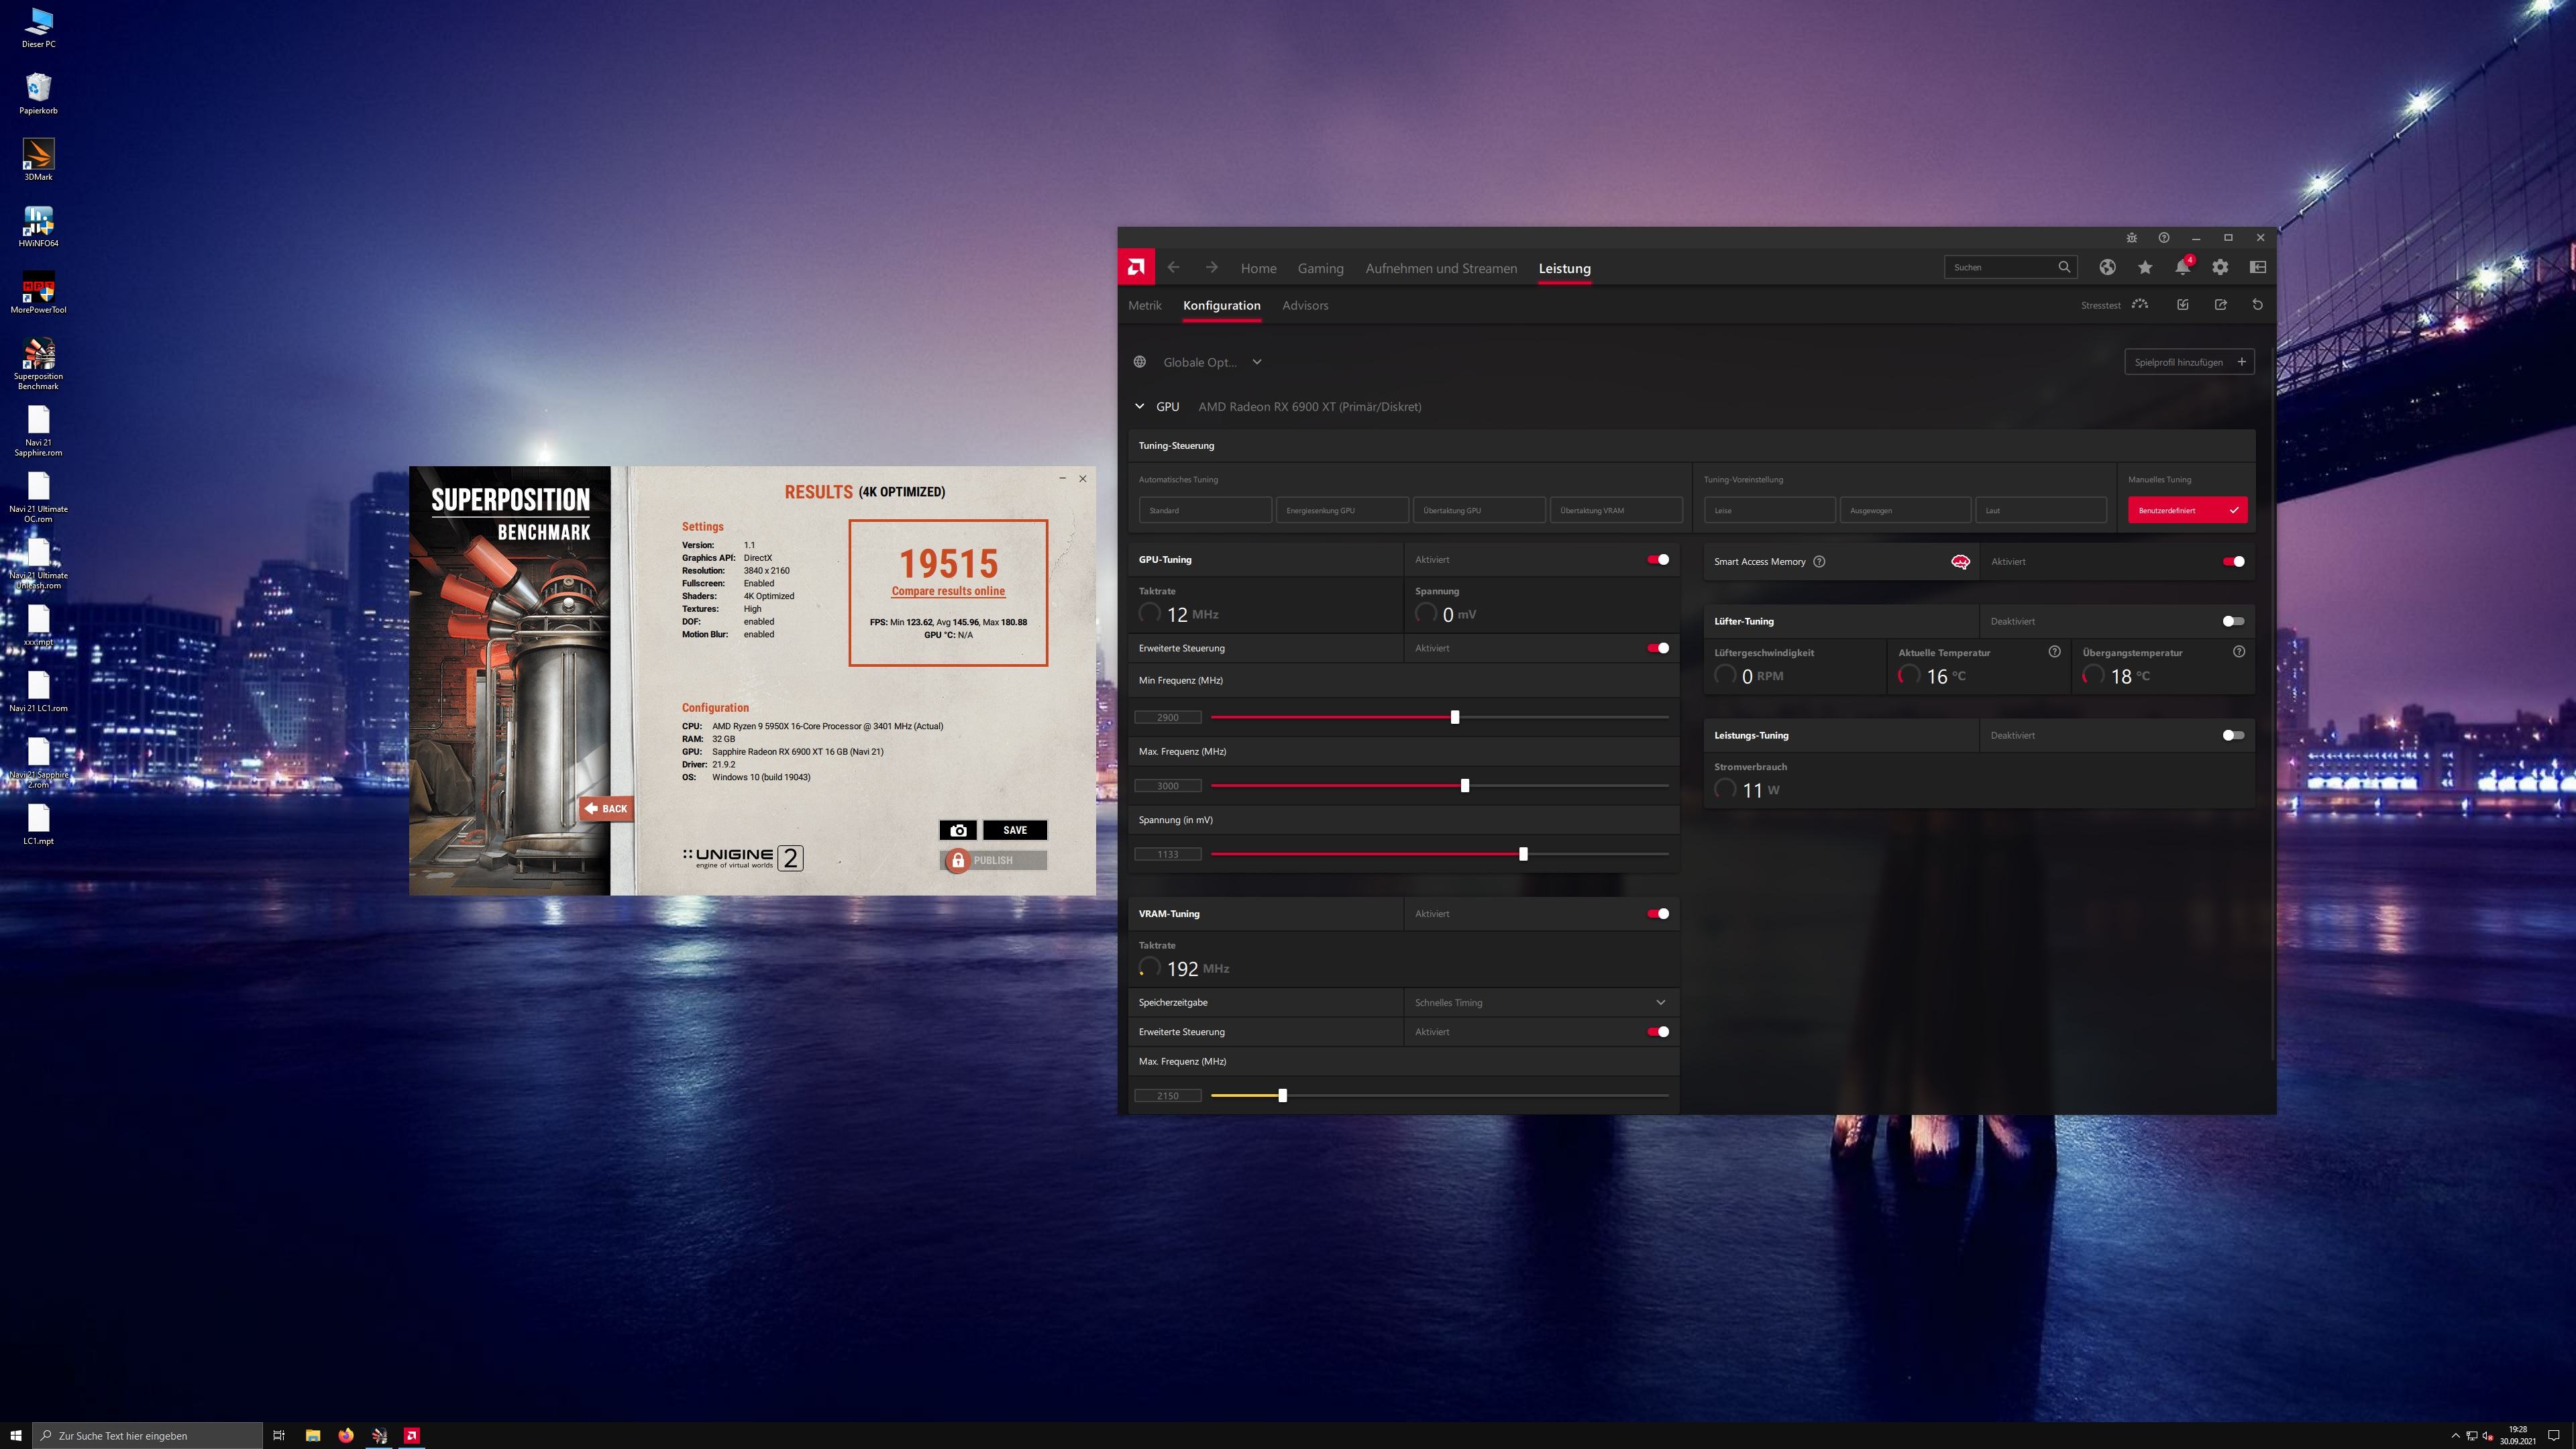The width and height of the screenshot is (2576, 1449).
Task: Collapse the GPU section chevron
Action: [x=1139, y=407]
